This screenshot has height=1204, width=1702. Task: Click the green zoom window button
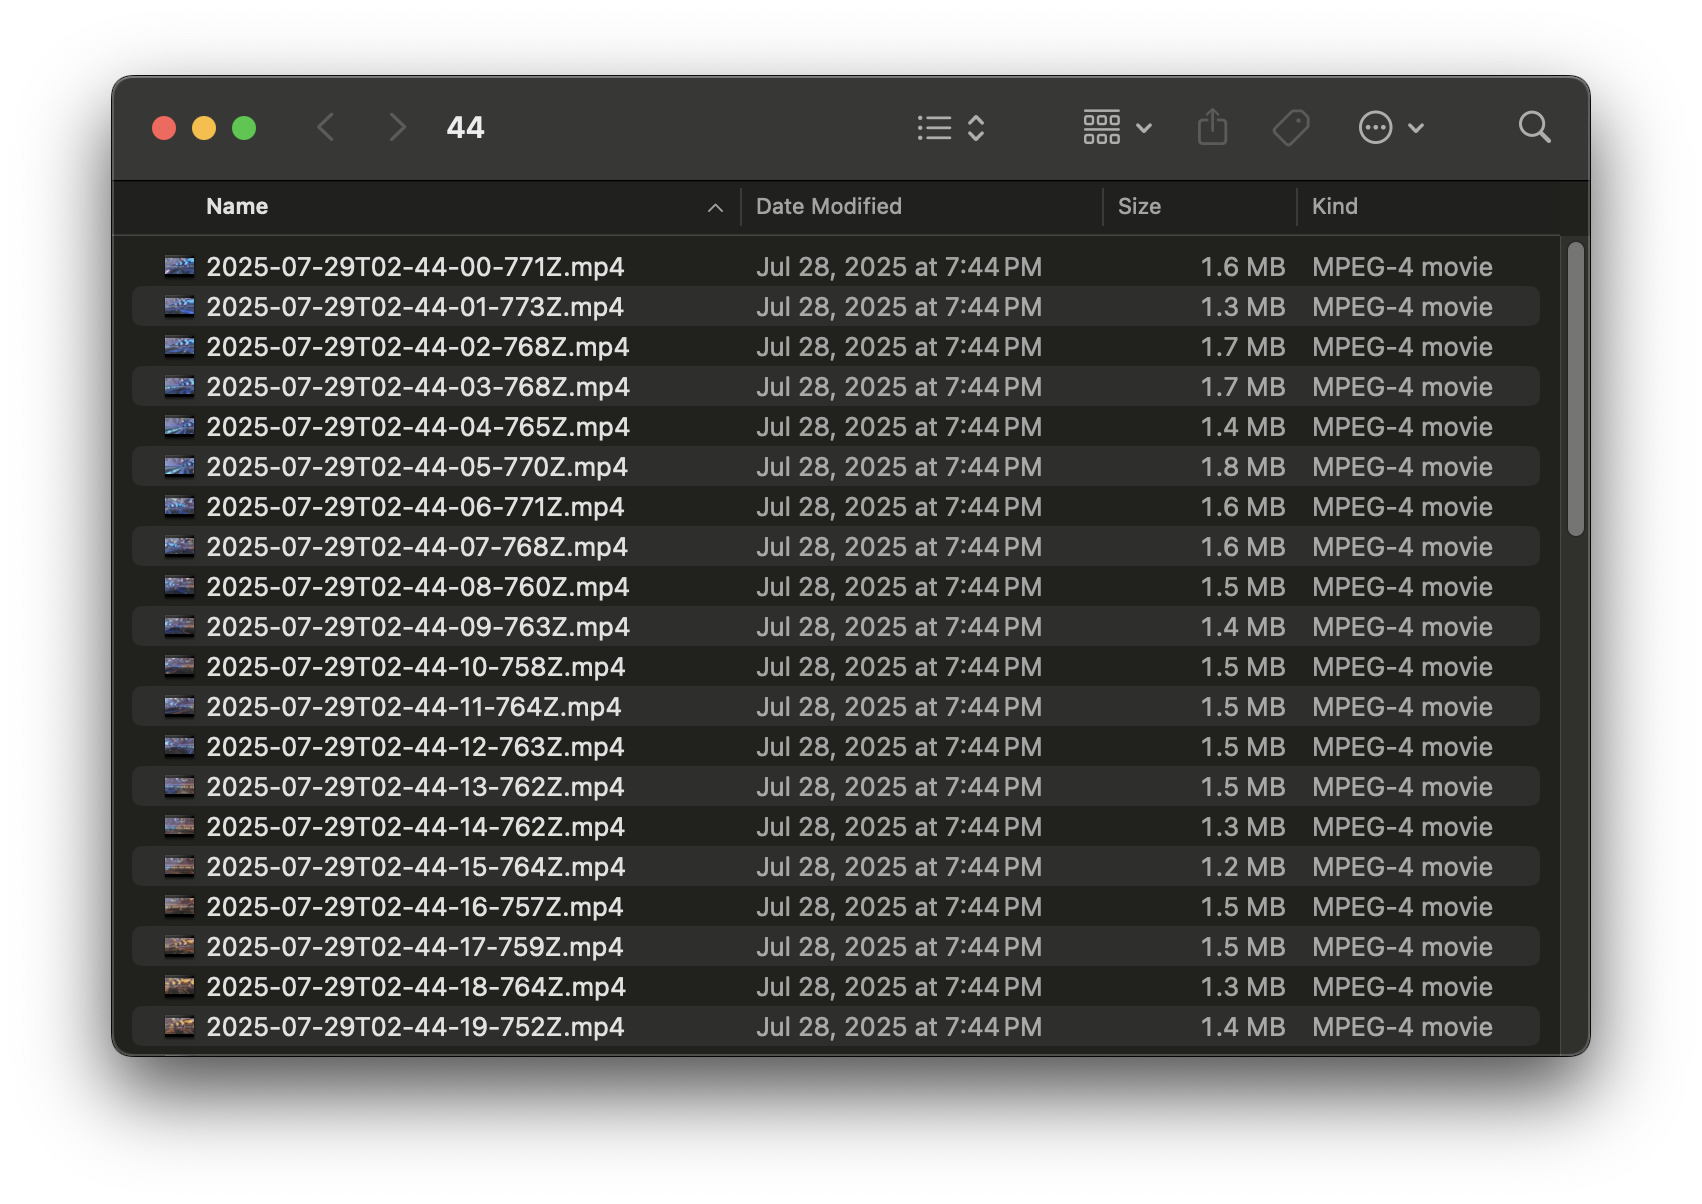coord(244,128)
